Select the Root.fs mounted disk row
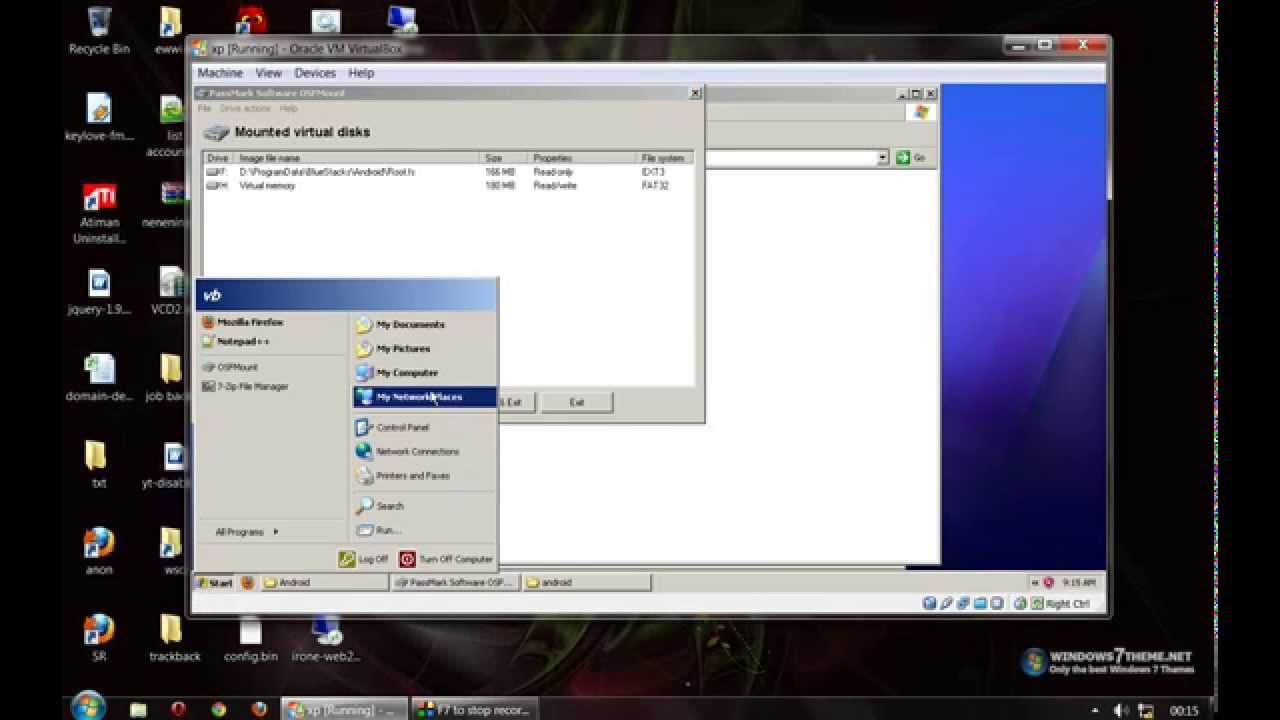 [x=448, y=172]
